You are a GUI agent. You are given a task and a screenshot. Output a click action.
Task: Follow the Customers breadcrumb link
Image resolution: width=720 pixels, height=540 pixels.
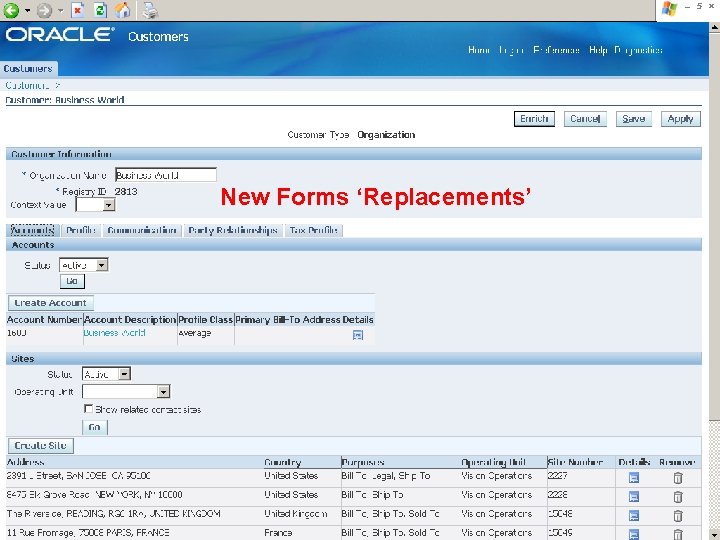click(27, 85)
